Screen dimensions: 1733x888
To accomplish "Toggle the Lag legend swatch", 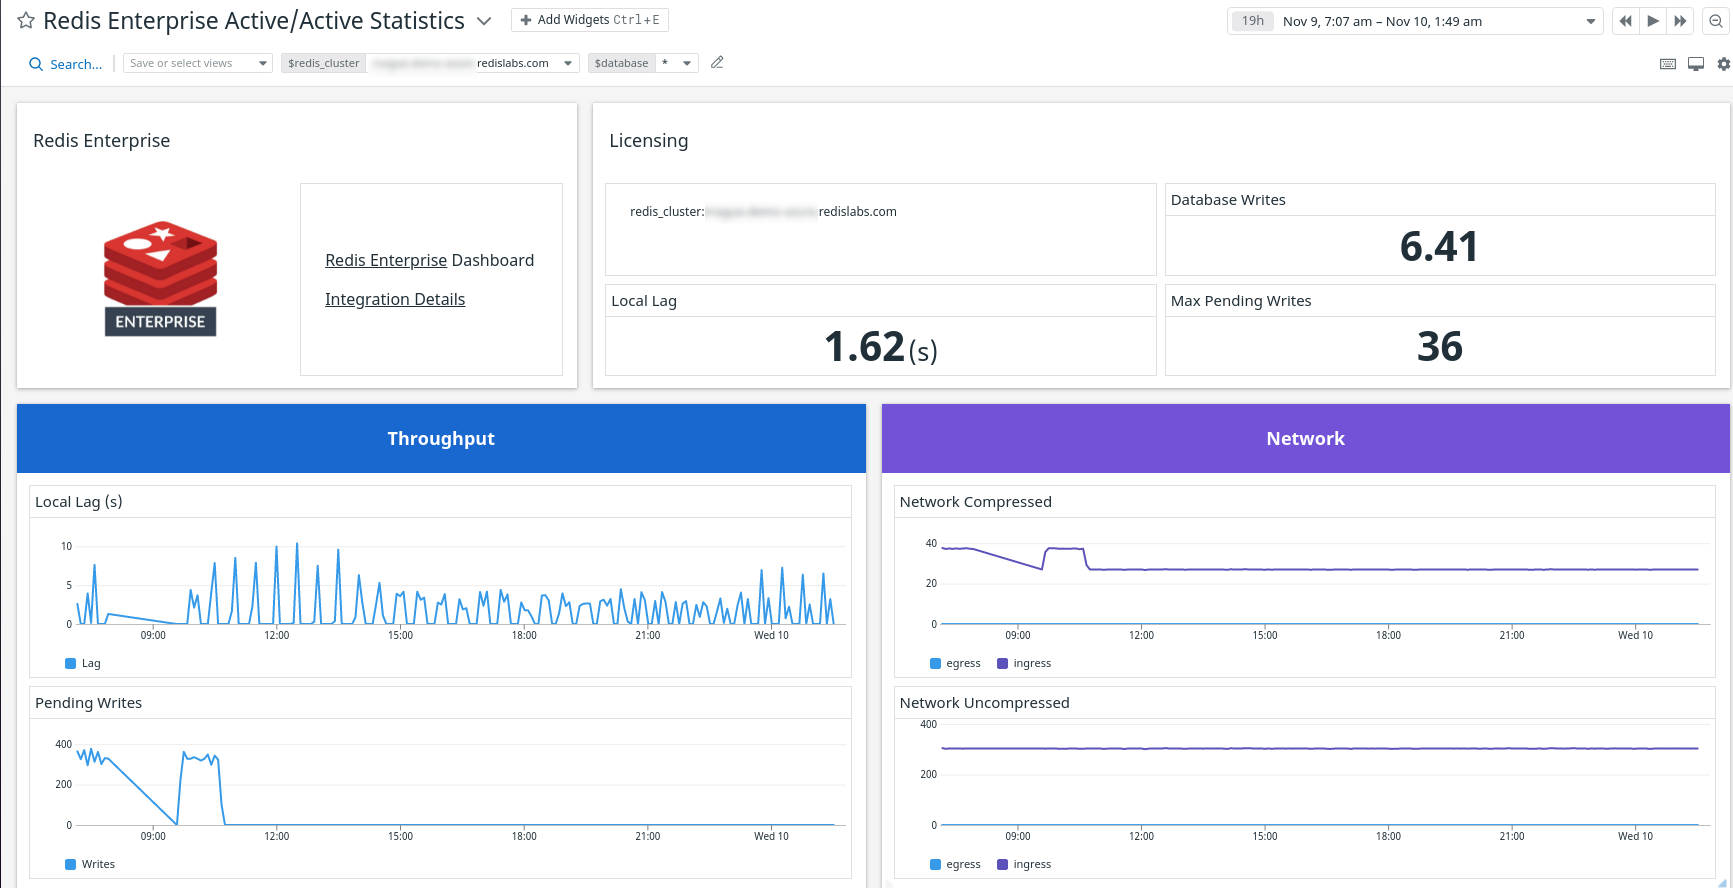I will [71, 663].
